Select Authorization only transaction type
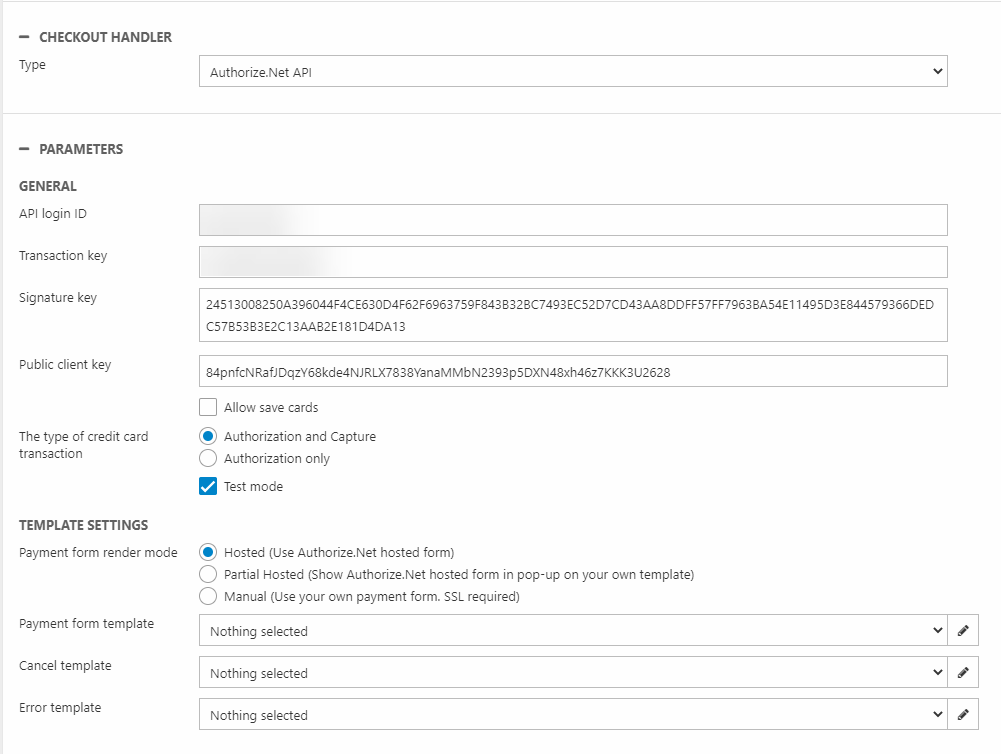Viewport: 1001px width, 754px height. [x=208, y=458]
